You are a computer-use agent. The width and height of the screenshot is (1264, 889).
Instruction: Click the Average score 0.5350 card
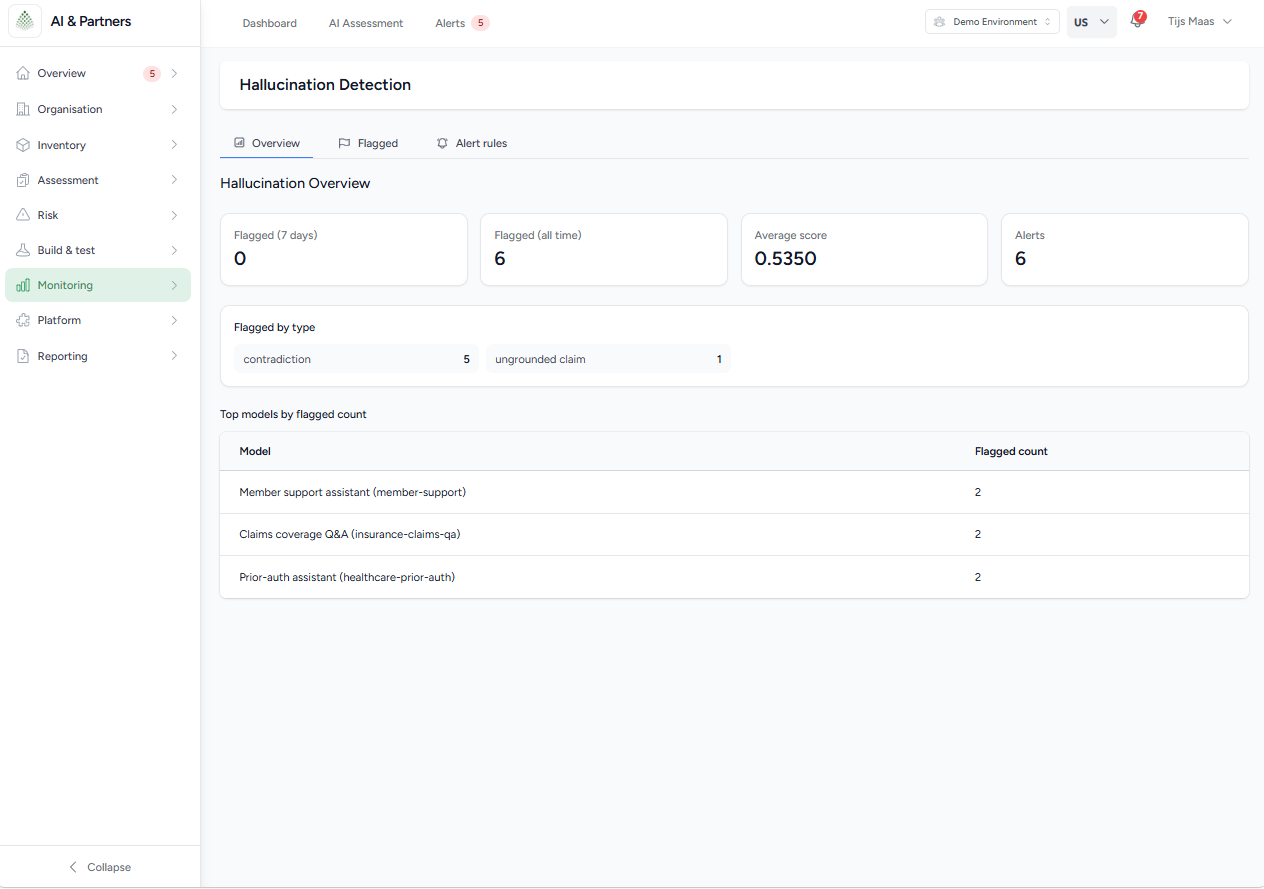coord(864,249)
